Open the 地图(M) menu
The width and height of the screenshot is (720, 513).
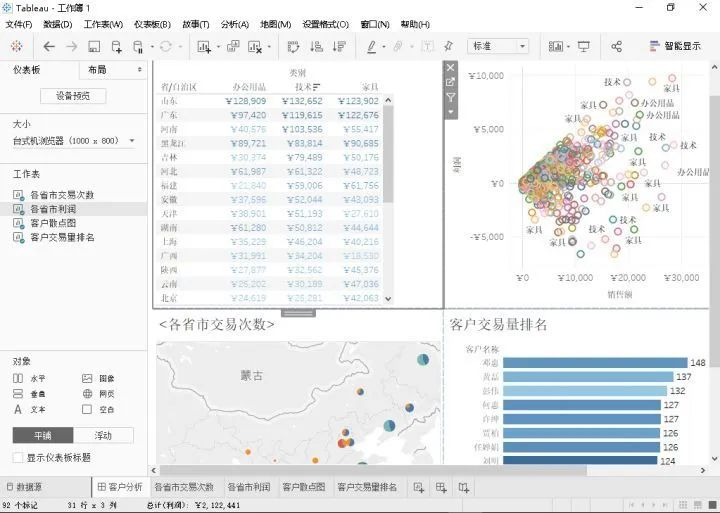(x=276, y=24)
